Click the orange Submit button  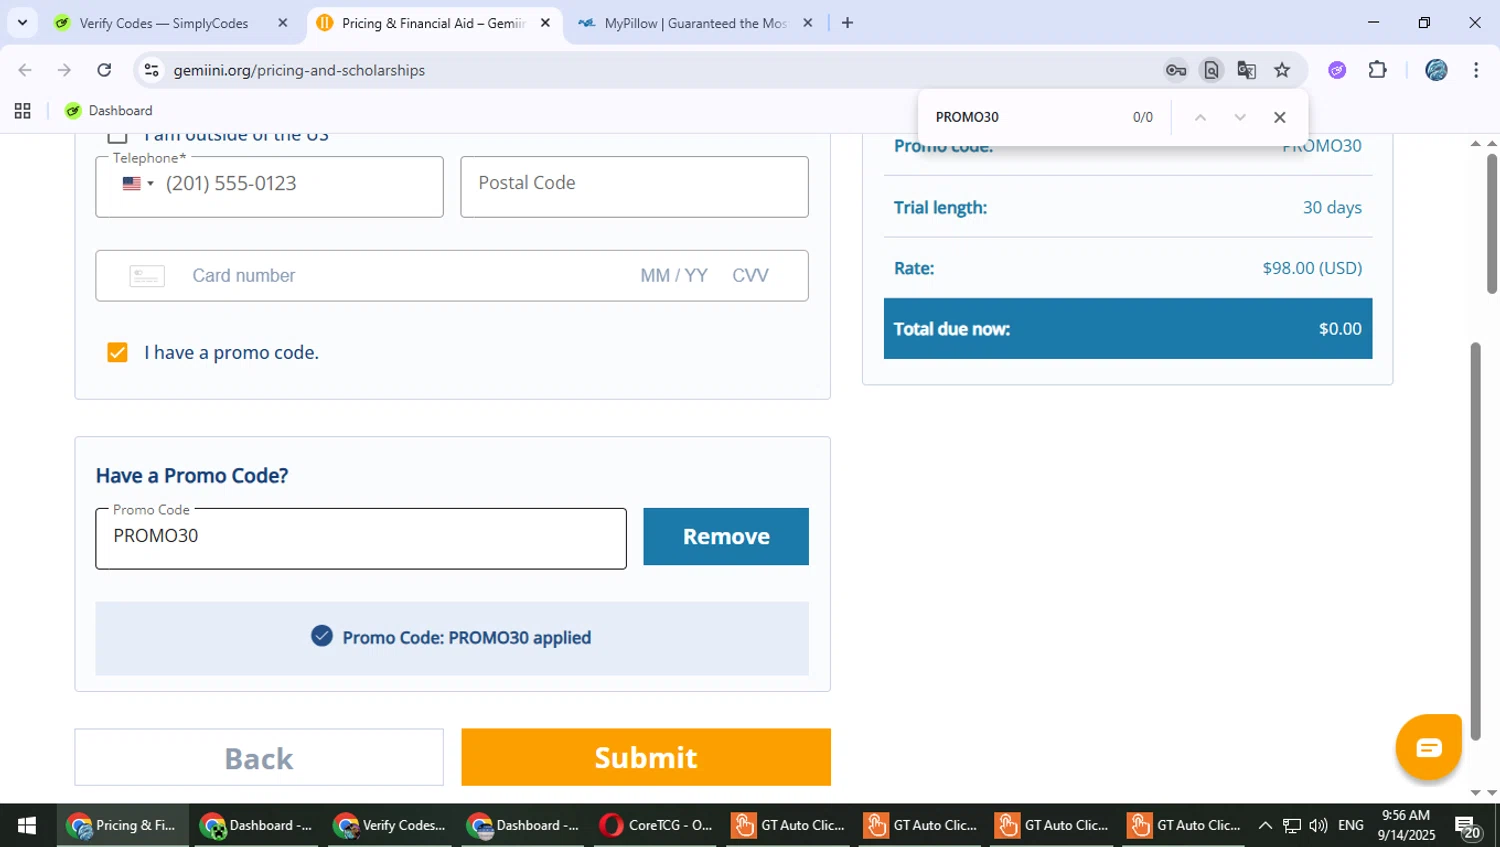tap(646, 757)
